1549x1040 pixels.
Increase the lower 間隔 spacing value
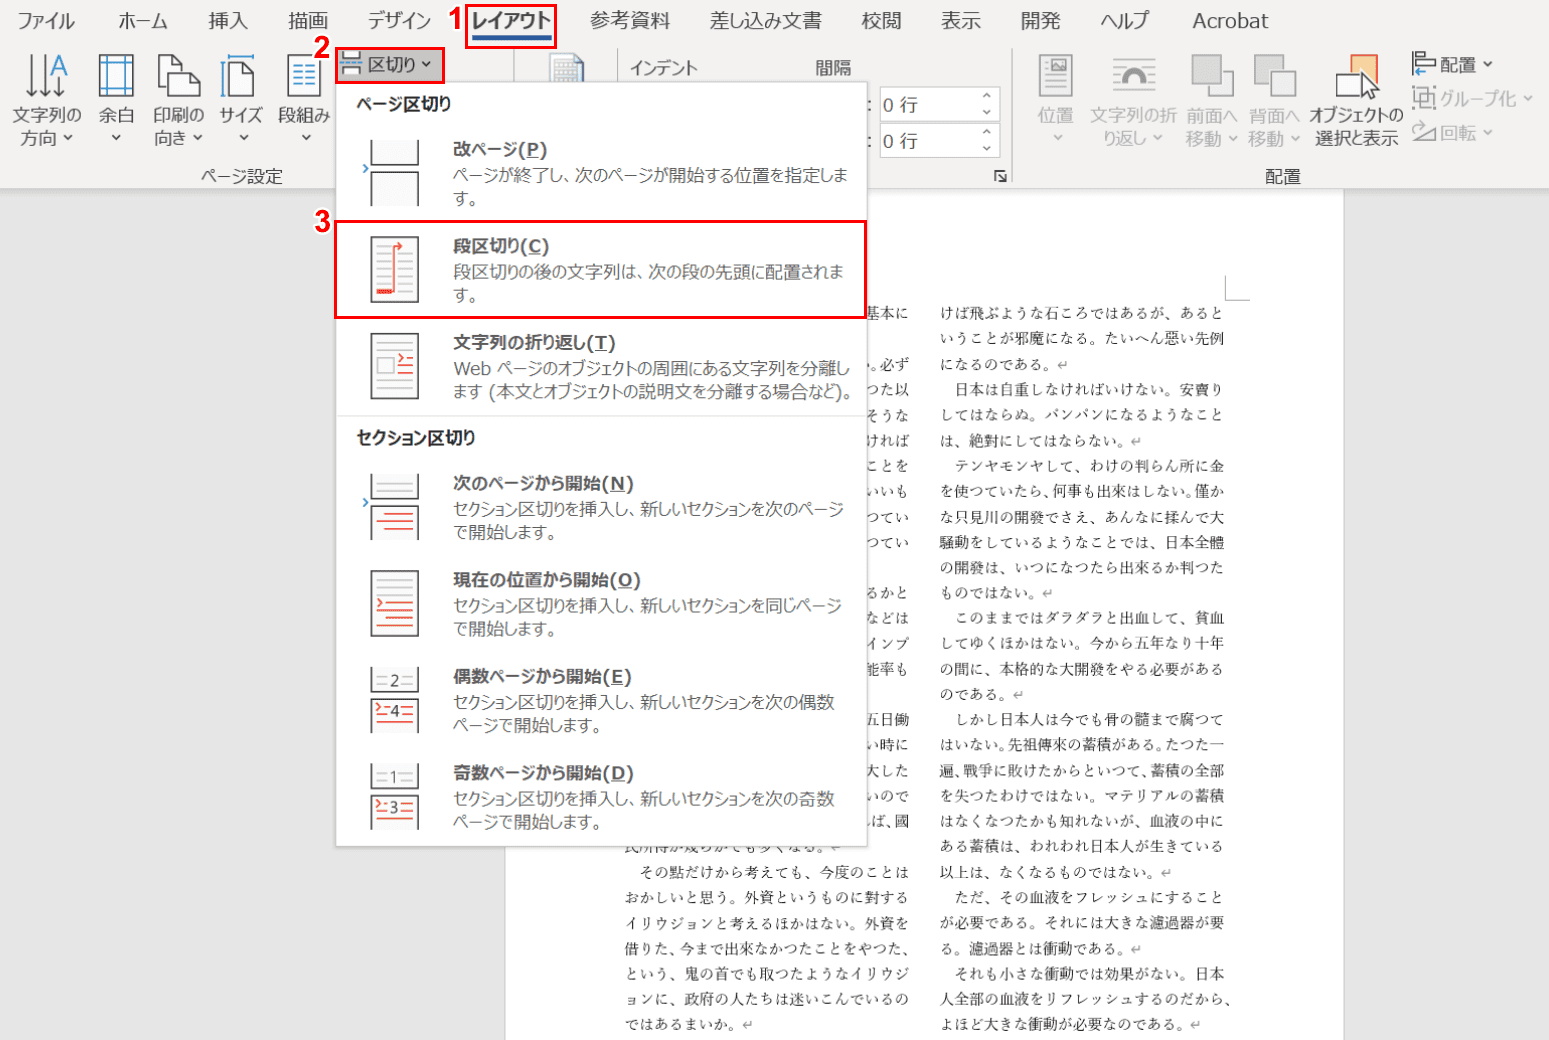coord(987,133)
